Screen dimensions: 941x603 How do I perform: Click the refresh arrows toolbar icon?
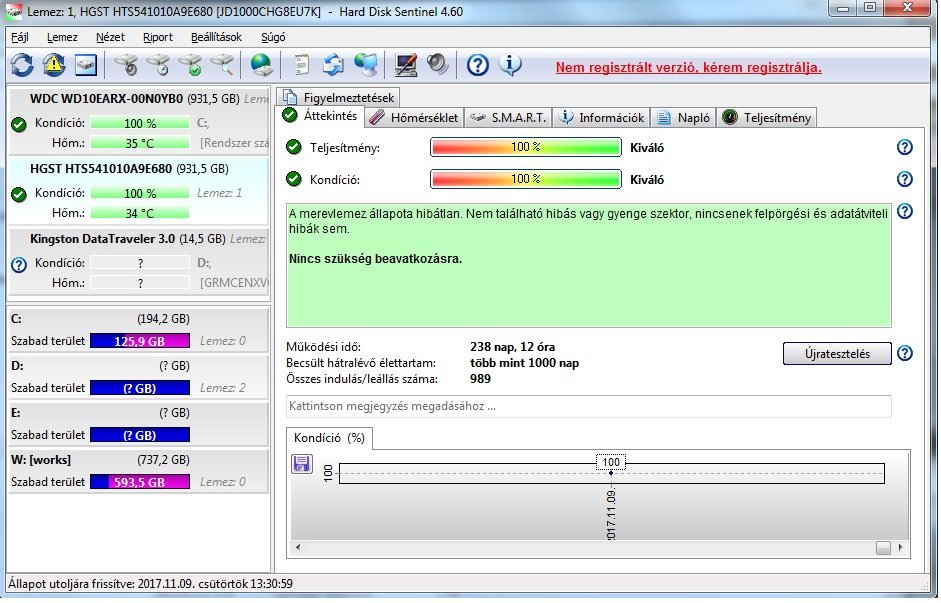click(x=22, y=65)
